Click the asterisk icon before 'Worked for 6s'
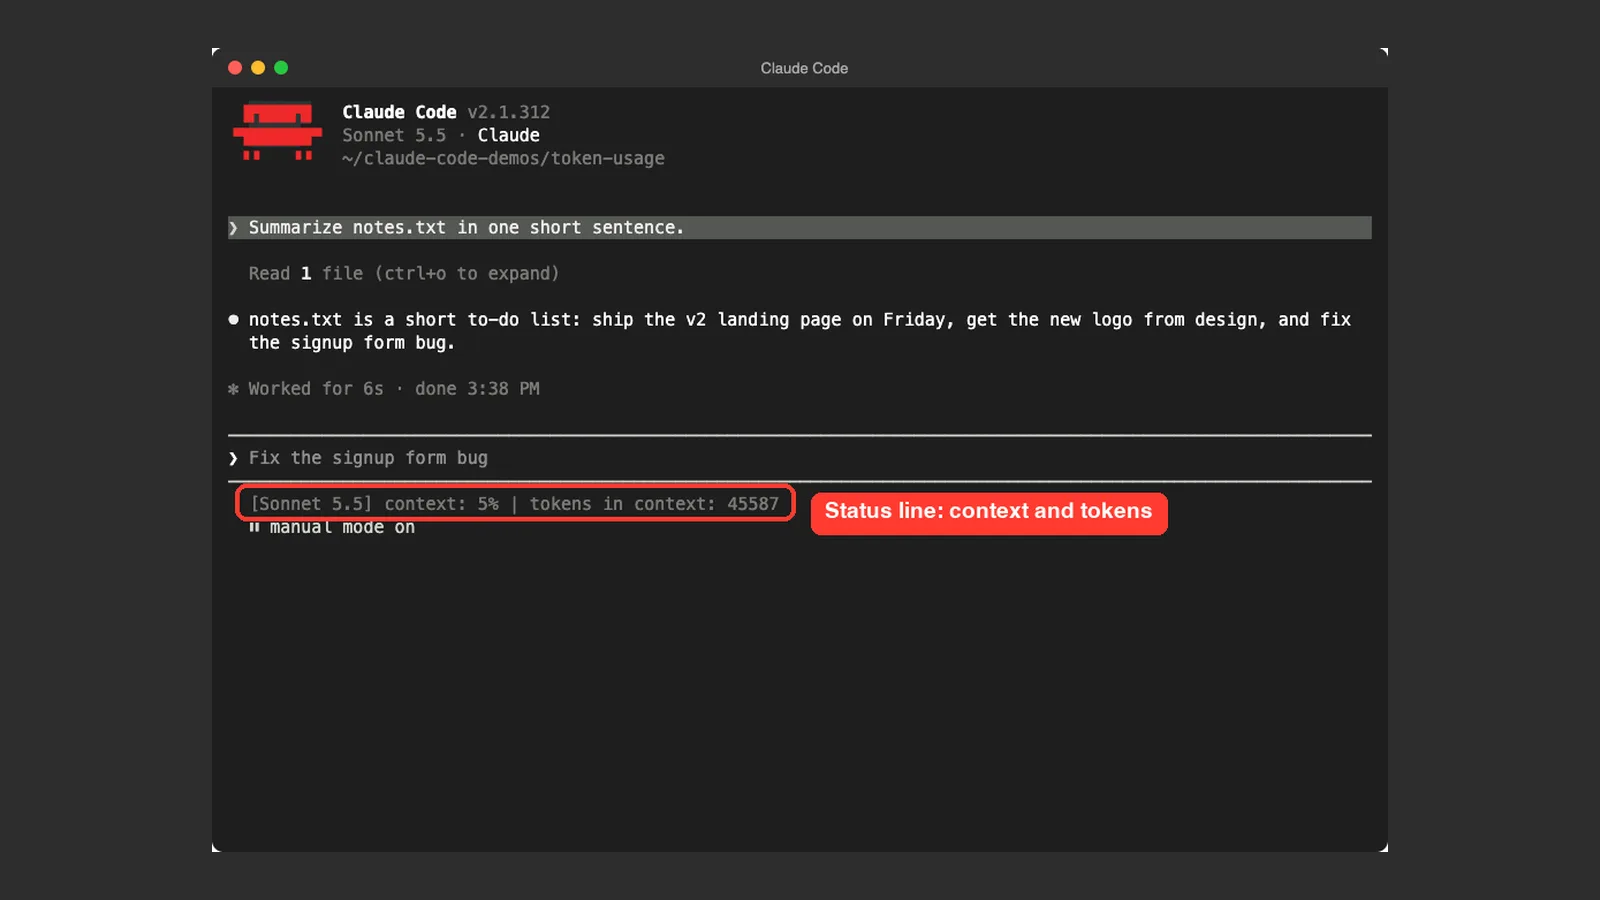This screenshot has width=1600, height=900. pos(233,389)
